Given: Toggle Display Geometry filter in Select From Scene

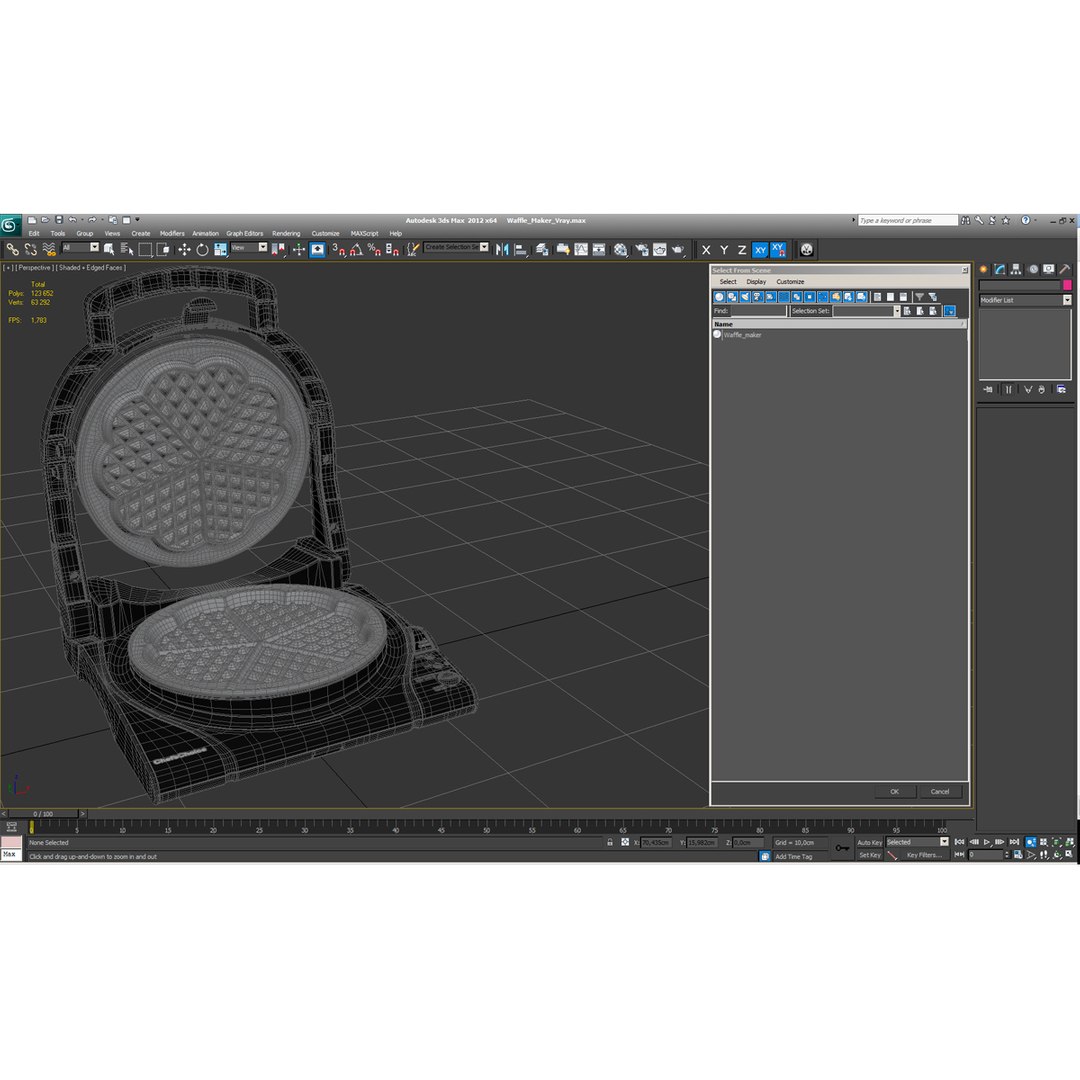Looking at the screenshot, I should click(719, 297).
